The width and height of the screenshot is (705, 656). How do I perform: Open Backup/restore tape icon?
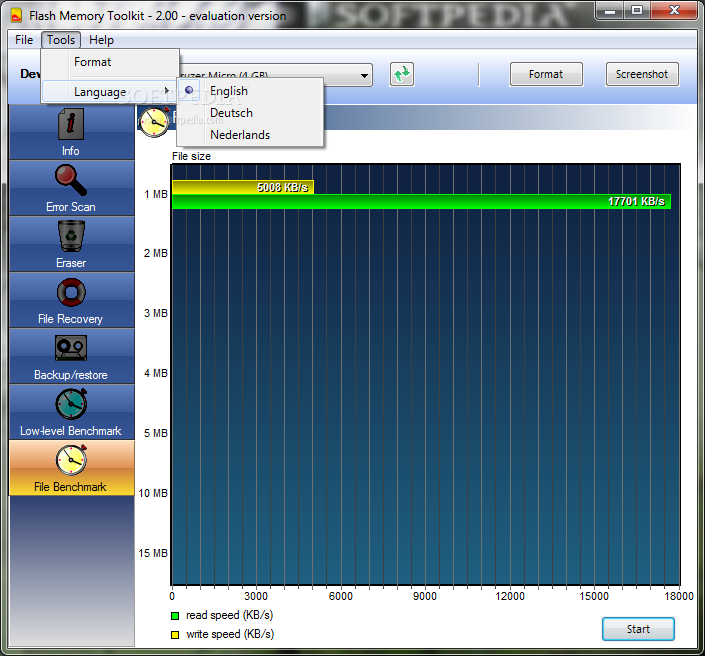coord(71,348)
